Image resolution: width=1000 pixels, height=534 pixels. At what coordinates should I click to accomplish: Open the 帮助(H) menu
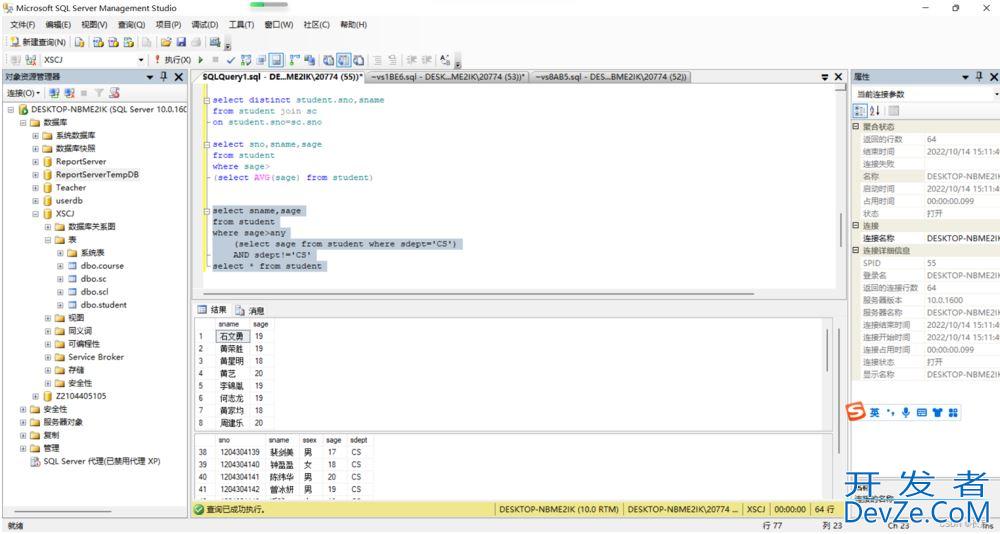(353, 25)
